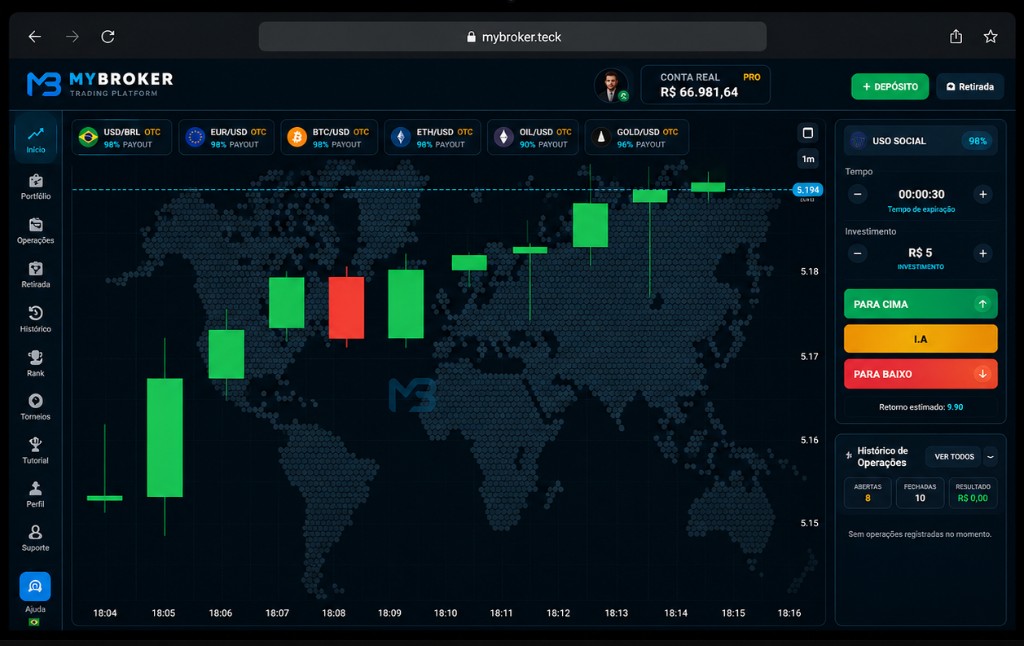Open the 1m timeframe selector
1024x646 pixels.
[808, 159]
